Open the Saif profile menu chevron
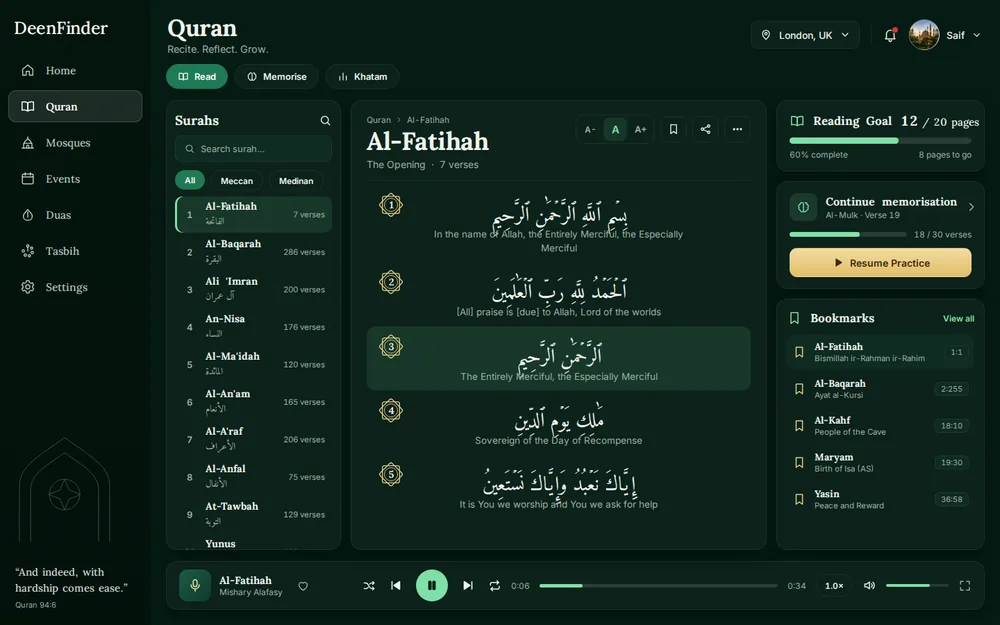This screenshot has height=625, width=1000. (976, 35)
